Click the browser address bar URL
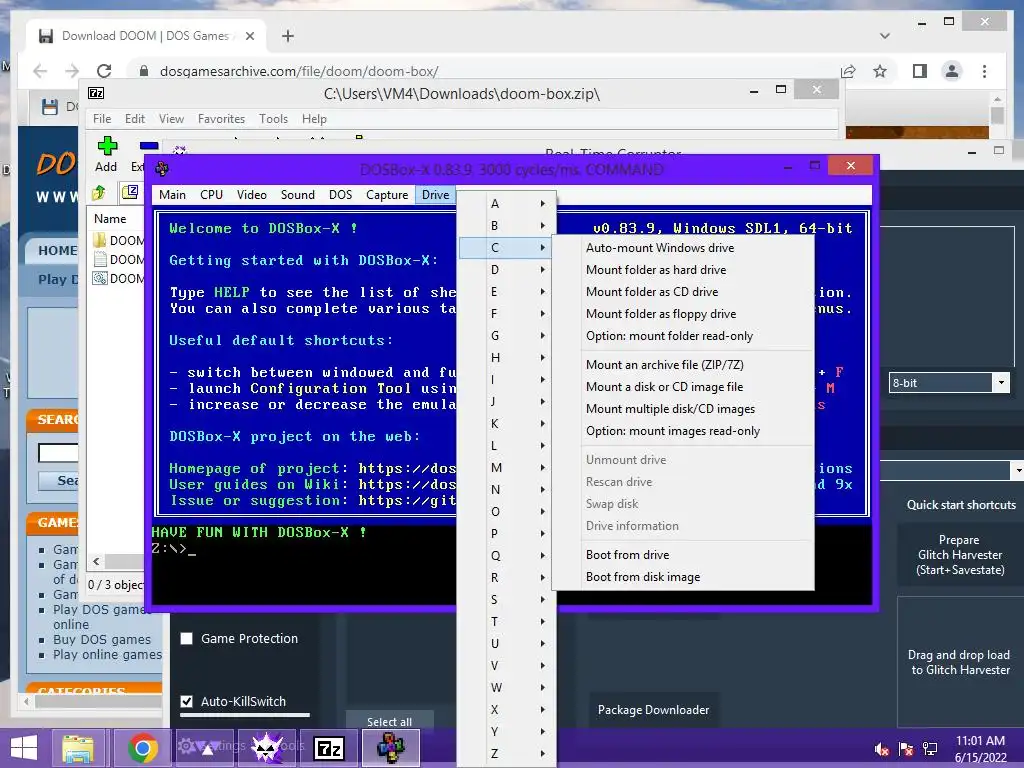The height and width of the screenshot is (768, 1024). point(299,71)
